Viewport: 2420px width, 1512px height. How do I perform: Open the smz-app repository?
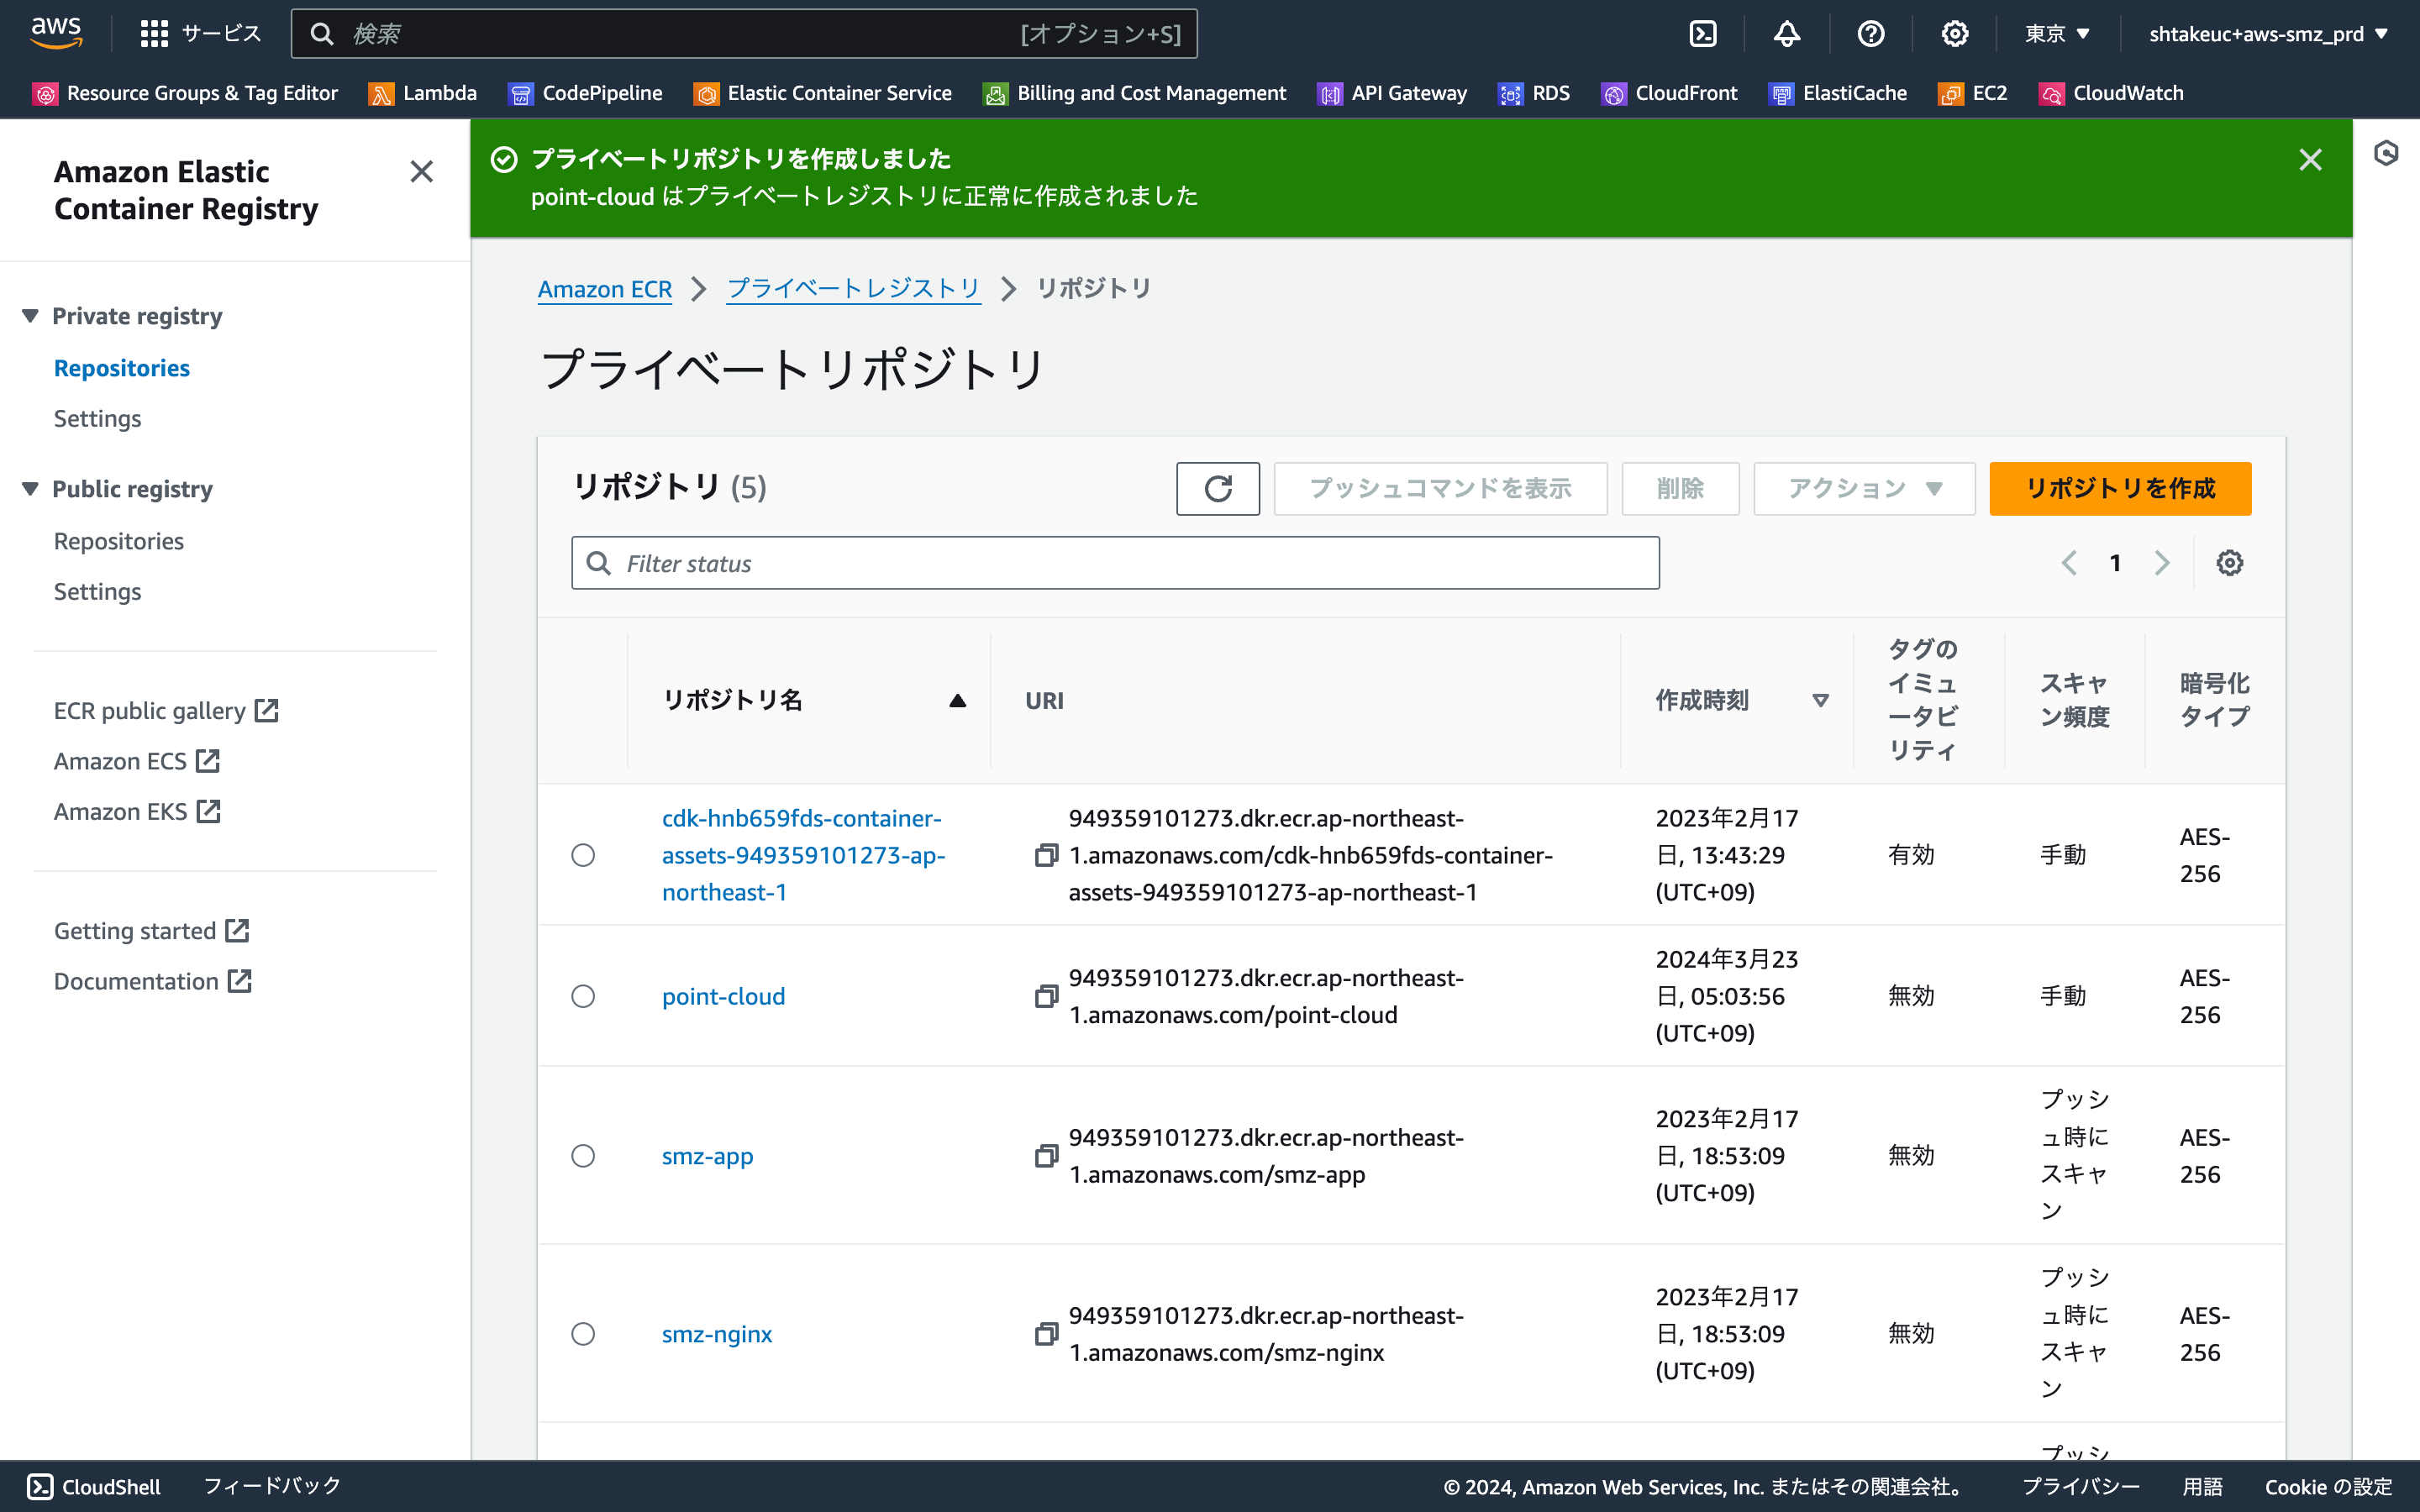coord(707,1156)
